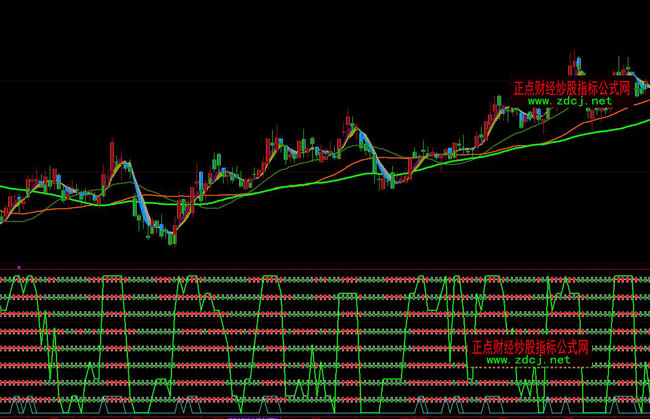
Task: Click the rectangular flat-top oscillator plateau mid-panel
Action: click(346, 297)
